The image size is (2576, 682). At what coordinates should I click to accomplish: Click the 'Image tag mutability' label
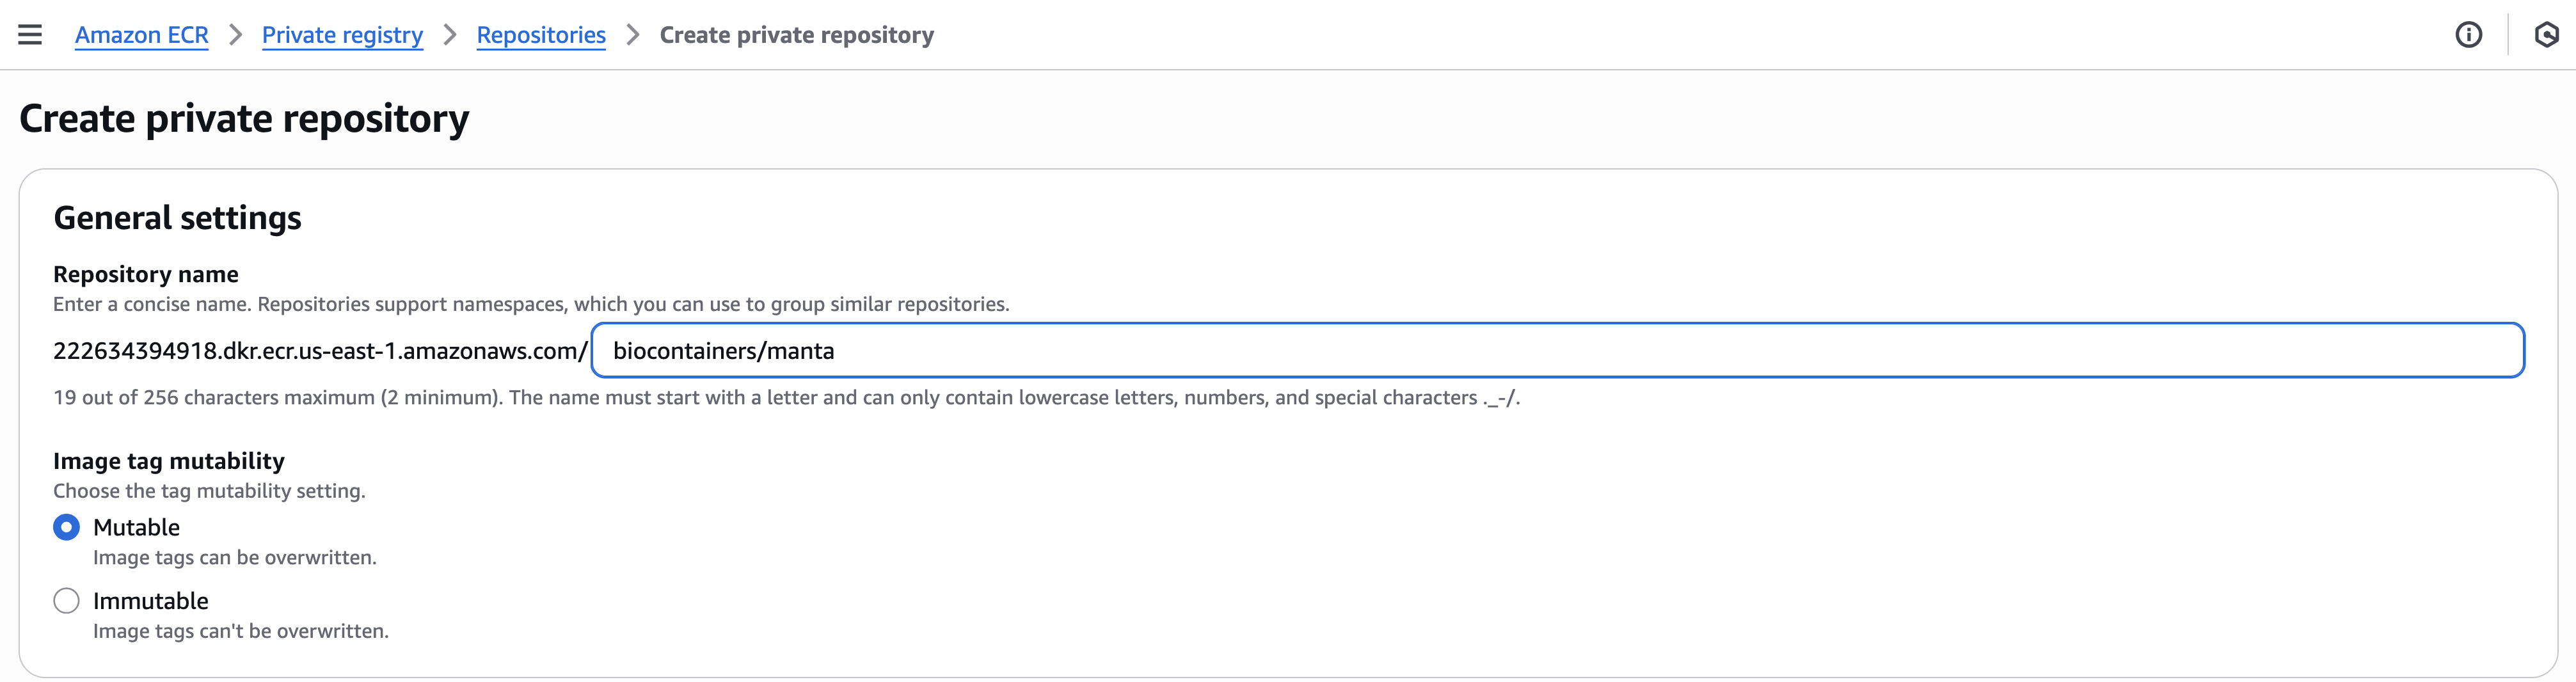[x=169, y=461]
